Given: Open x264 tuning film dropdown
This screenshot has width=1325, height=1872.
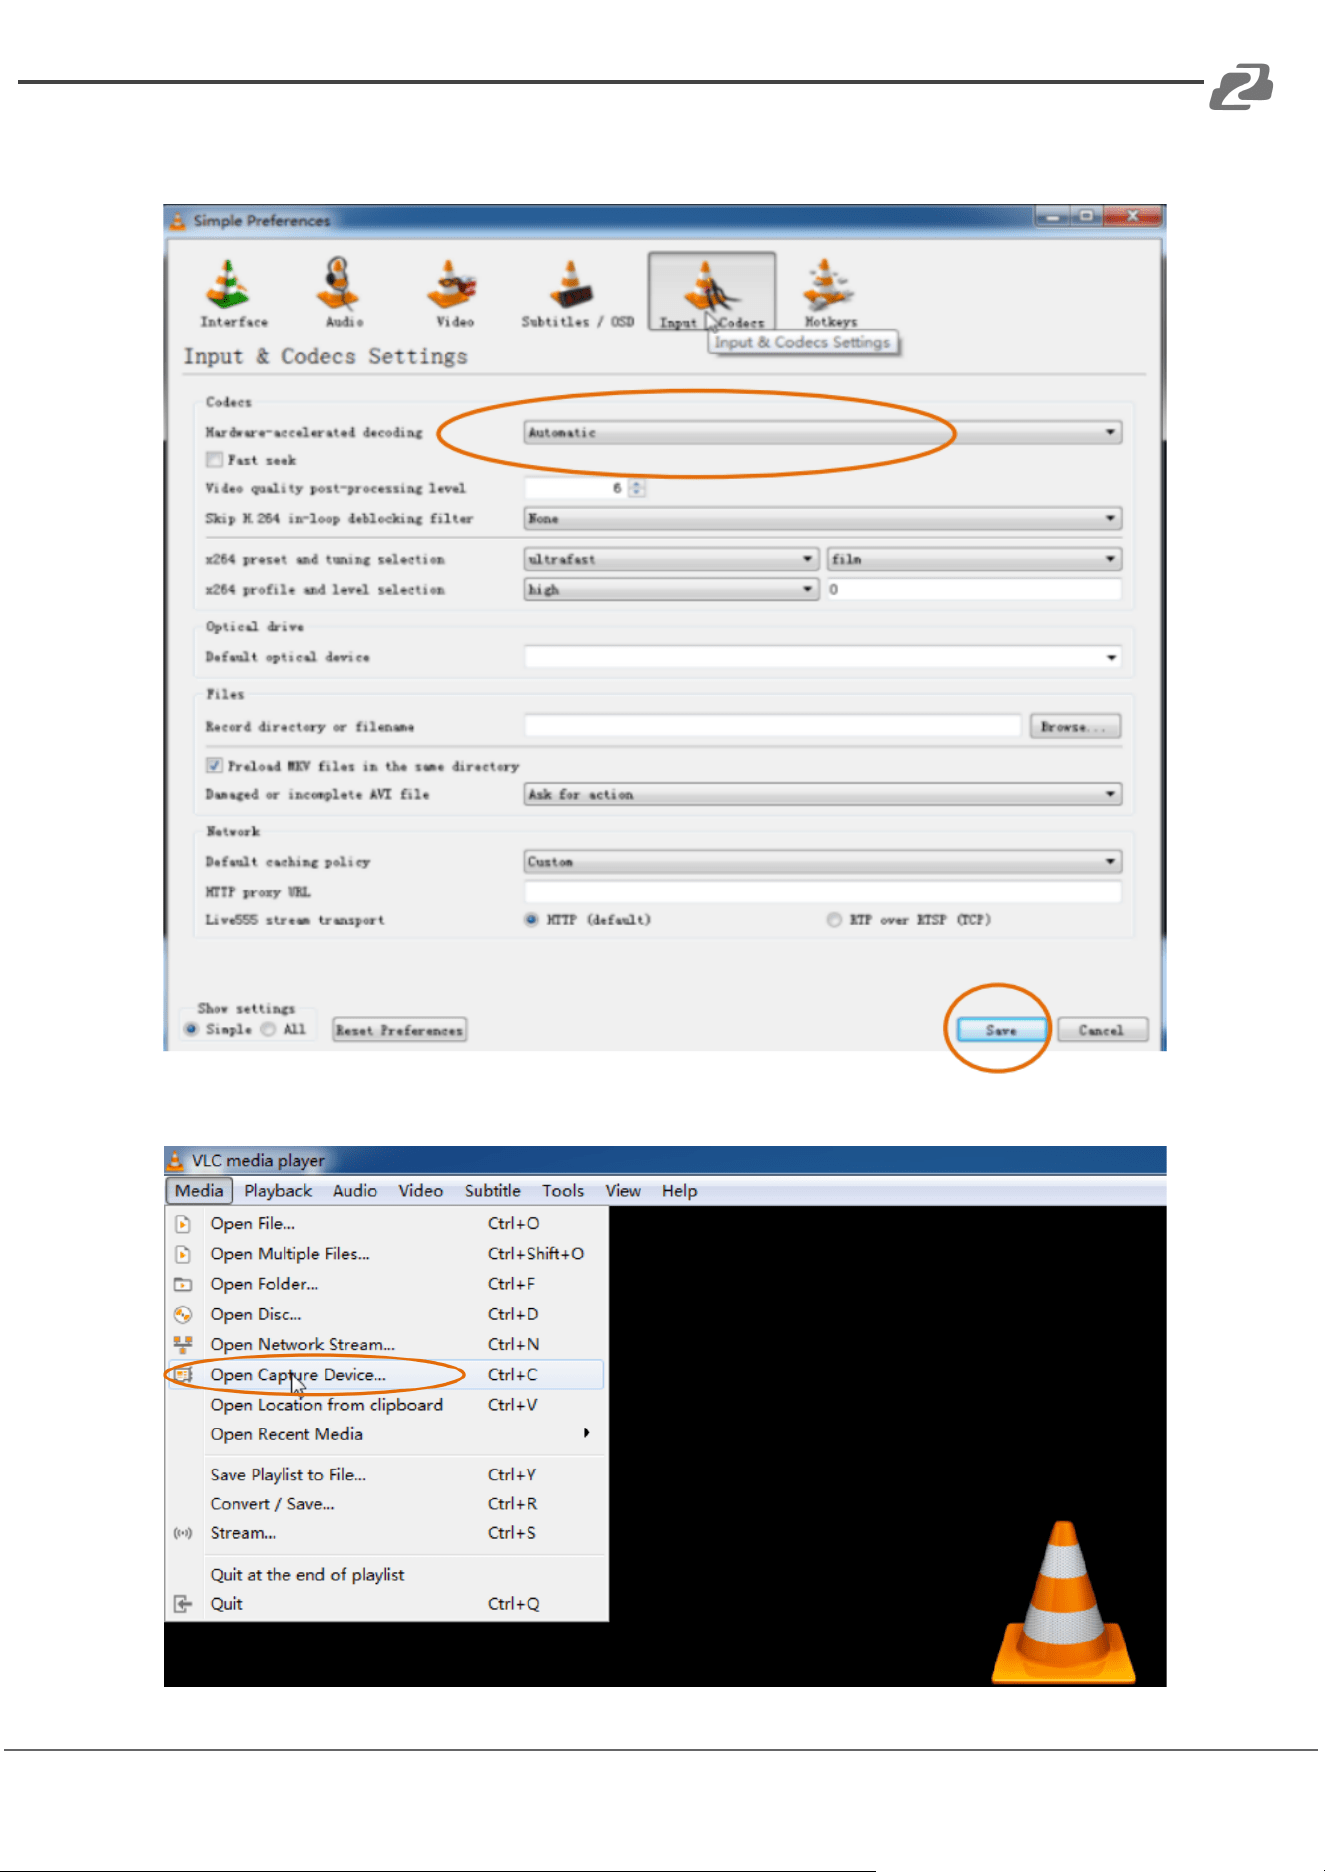Looking at the screenshot, I should [x=974, y=559].
